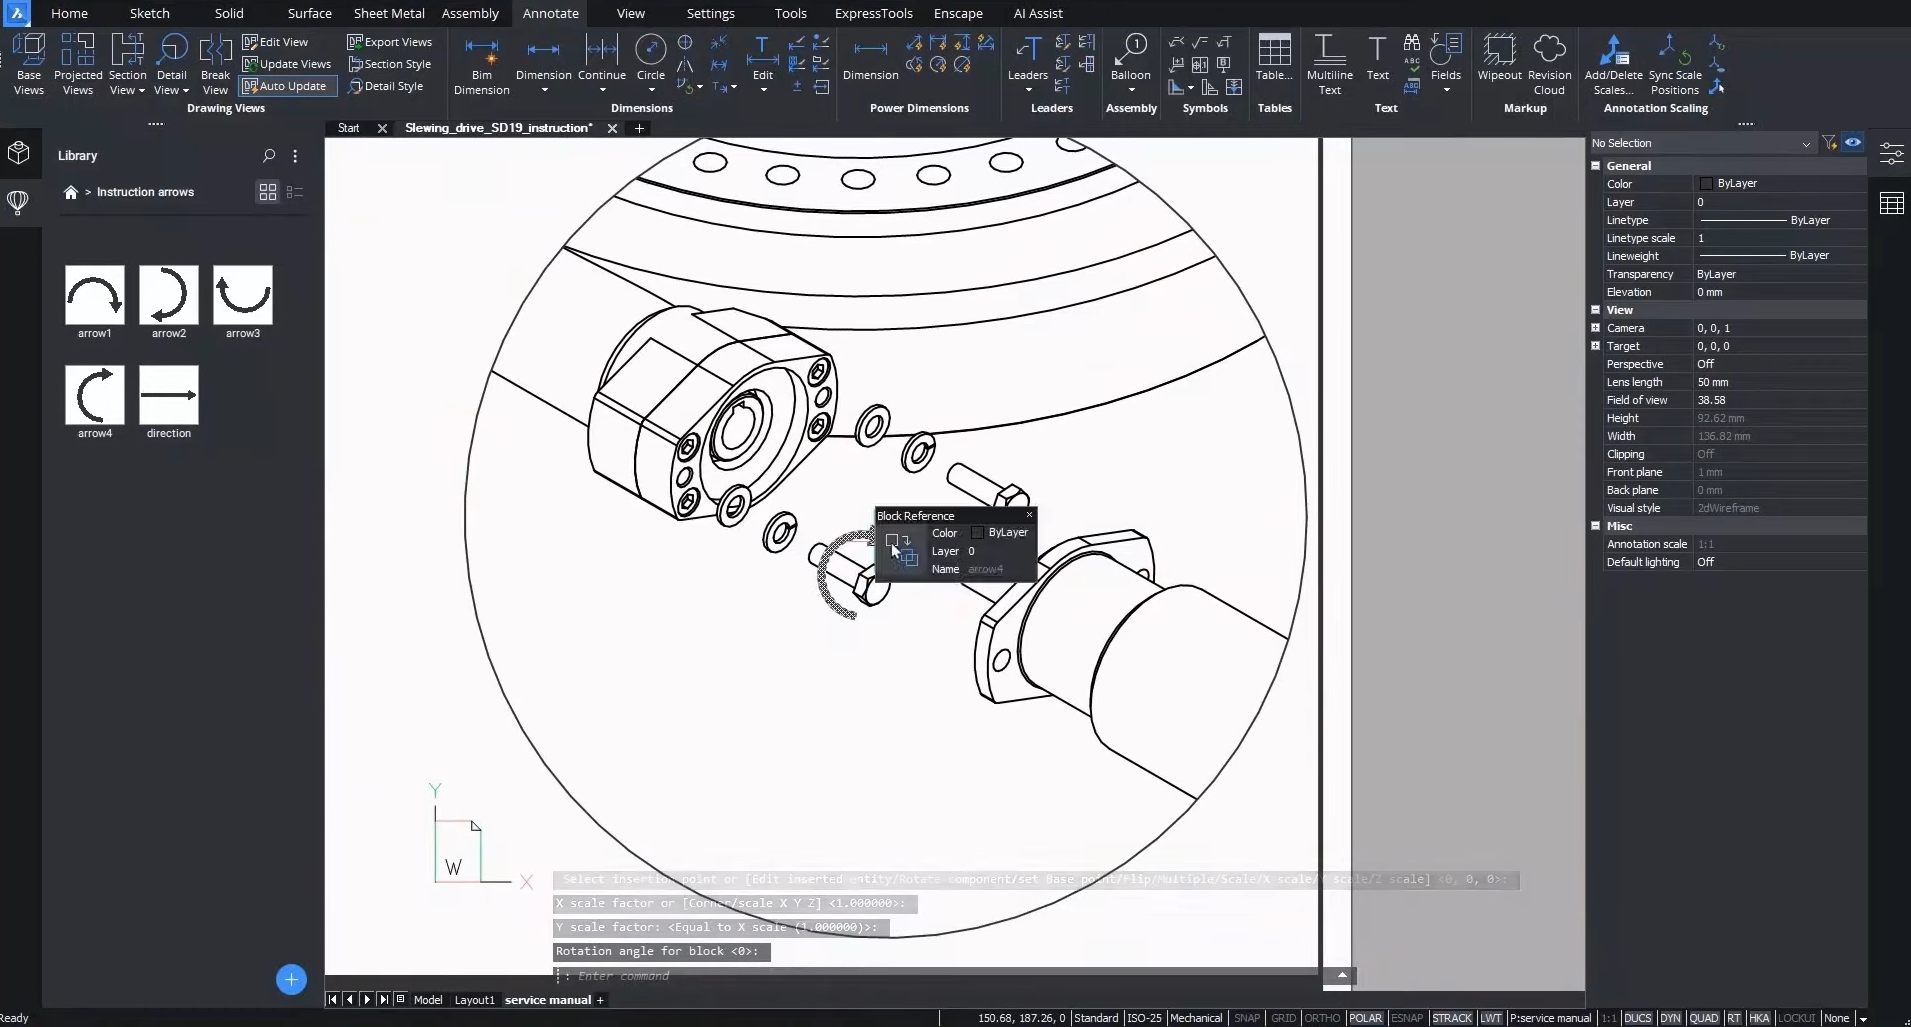Toggle POLAR tracking in status bar

(1365, 1018)
